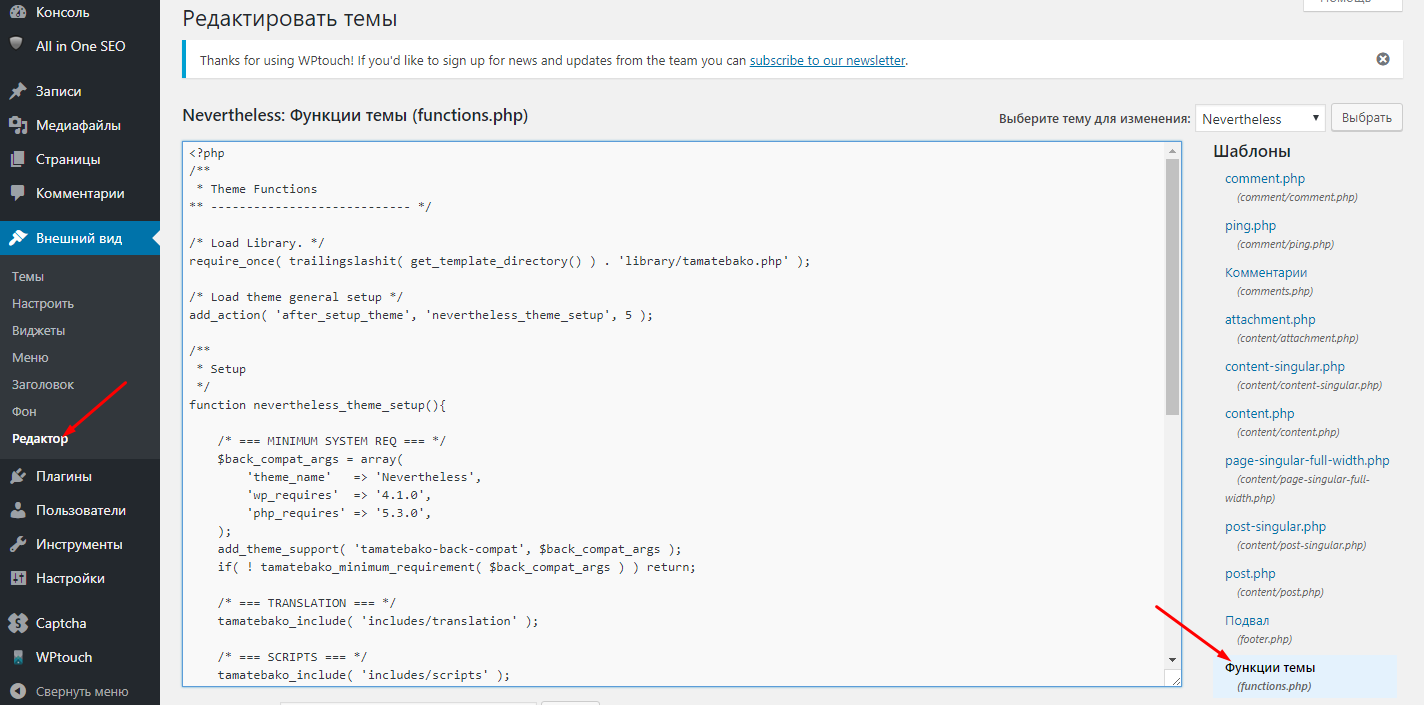Click the code editor scrollbar down arrow
The image size is (1424, 705).
1172,660
